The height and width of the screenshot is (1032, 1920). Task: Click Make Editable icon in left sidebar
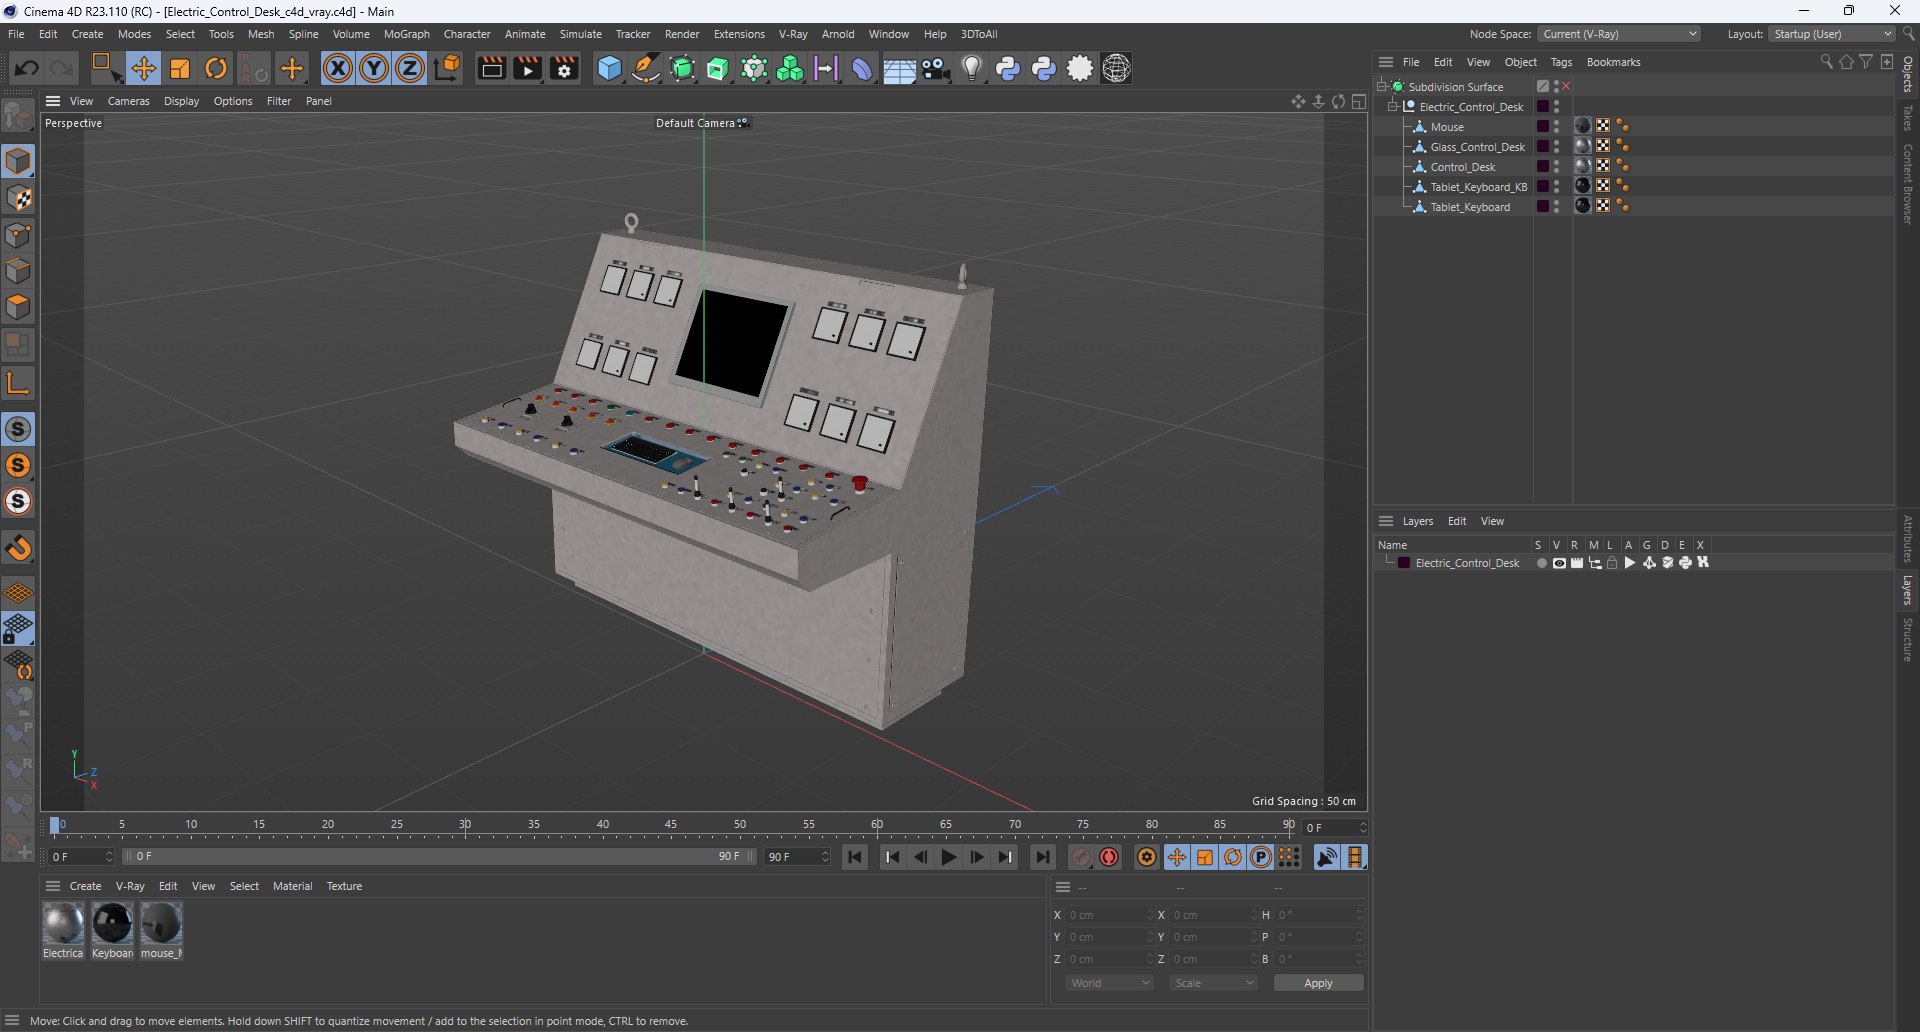click(x=18, y=116)
